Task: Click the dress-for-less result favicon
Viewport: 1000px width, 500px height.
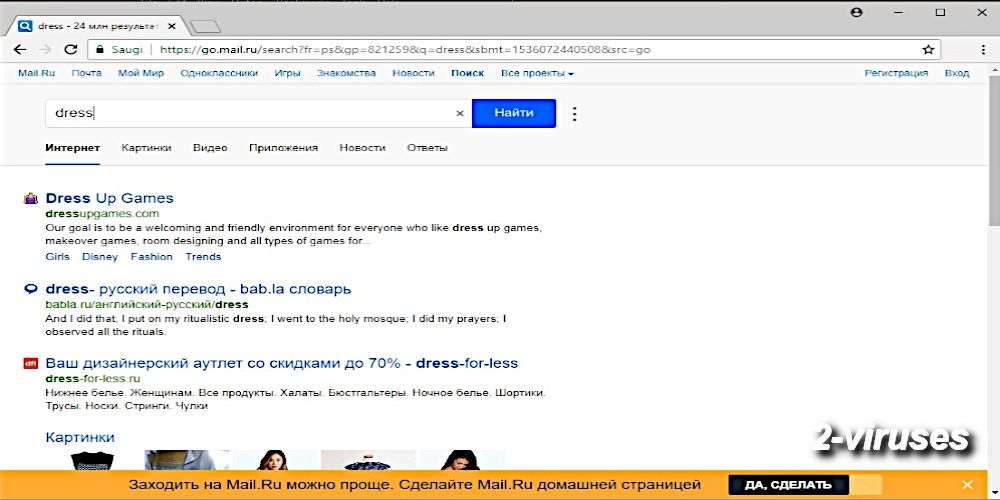Action: point(31,364)
